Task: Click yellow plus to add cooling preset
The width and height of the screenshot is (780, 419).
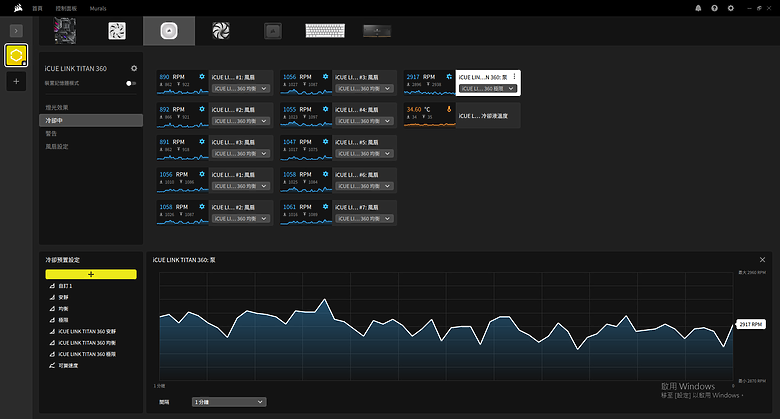Action: click(x=91, y=273)
